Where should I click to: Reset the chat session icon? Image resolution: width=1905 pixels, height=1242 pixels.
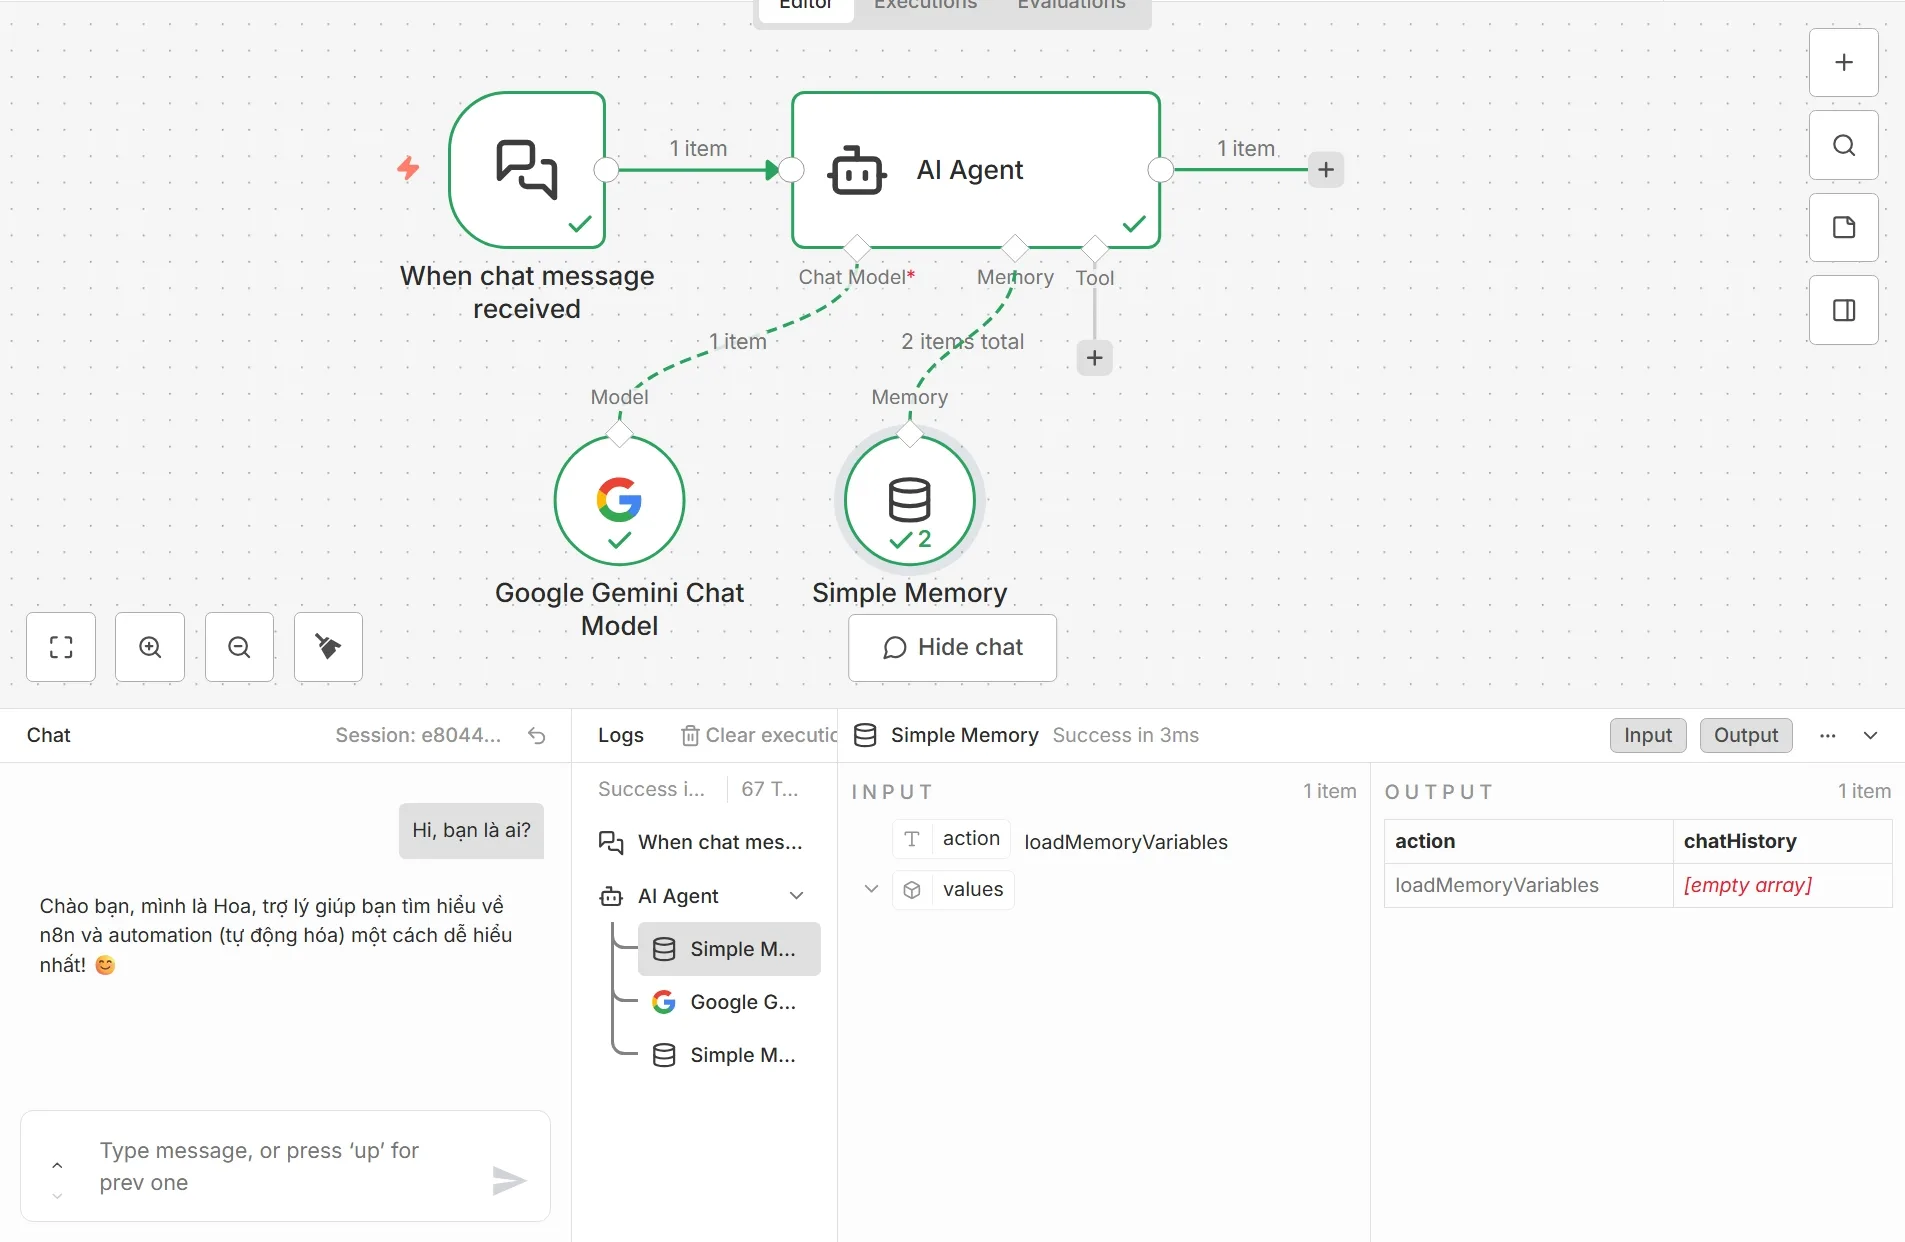pyautogui.click(x=537, y=736)
